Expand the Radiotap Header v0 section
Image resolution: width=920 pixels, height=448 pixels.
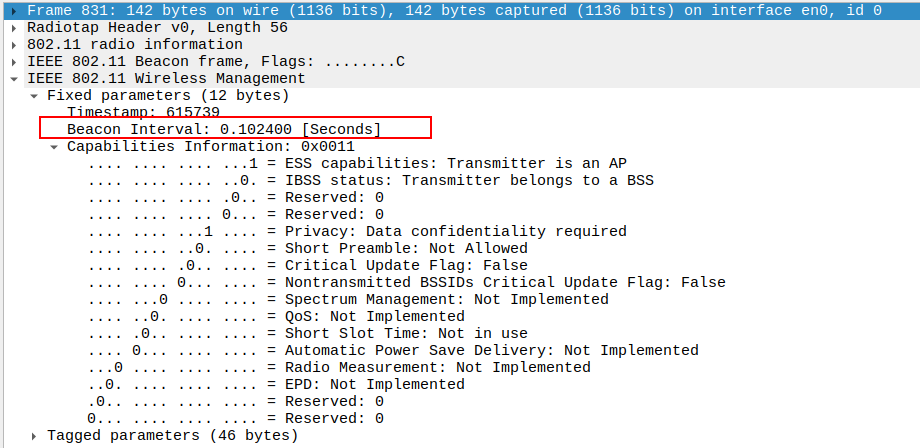tap(14, 27)
